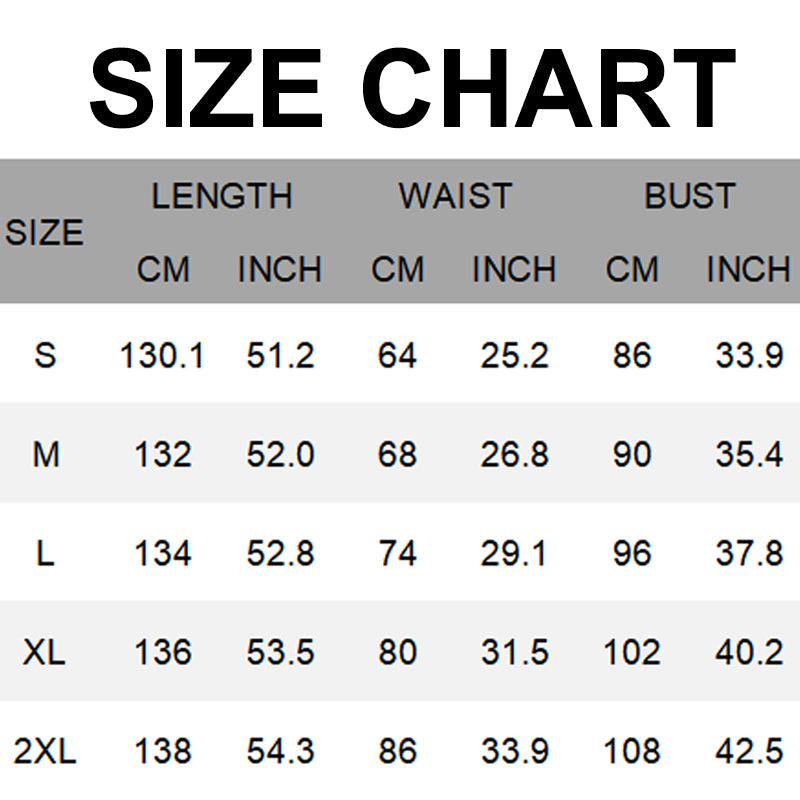Click the L size row label
This screenshot has height=800, width=800.
point(45,553)
